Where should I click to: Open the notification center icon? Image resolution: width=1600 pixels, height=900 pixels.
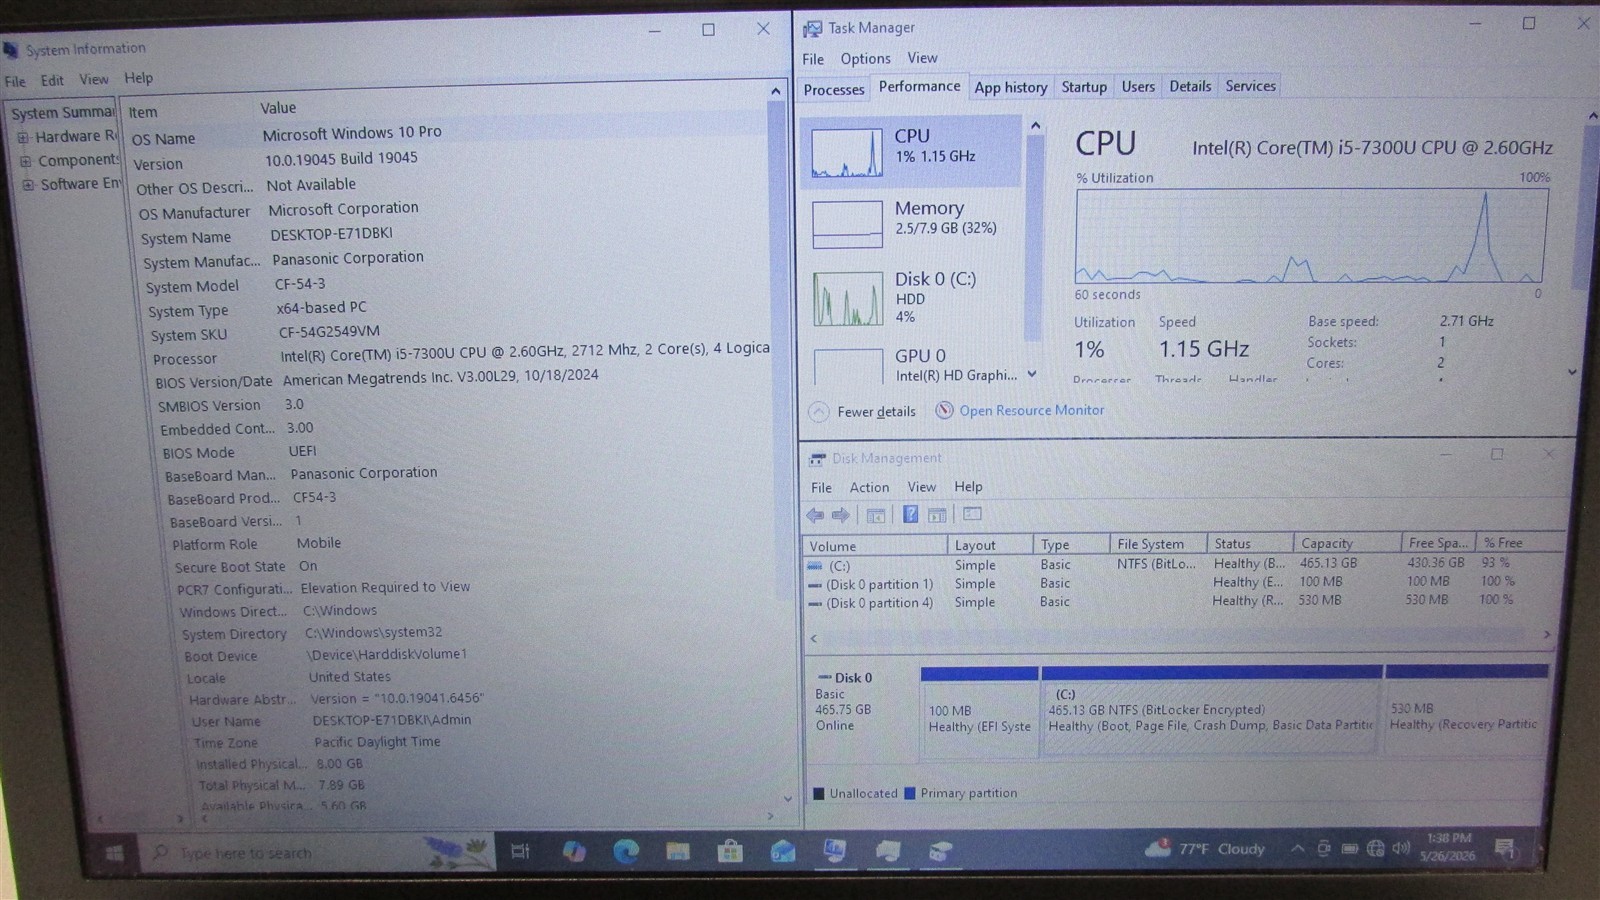1504,849
